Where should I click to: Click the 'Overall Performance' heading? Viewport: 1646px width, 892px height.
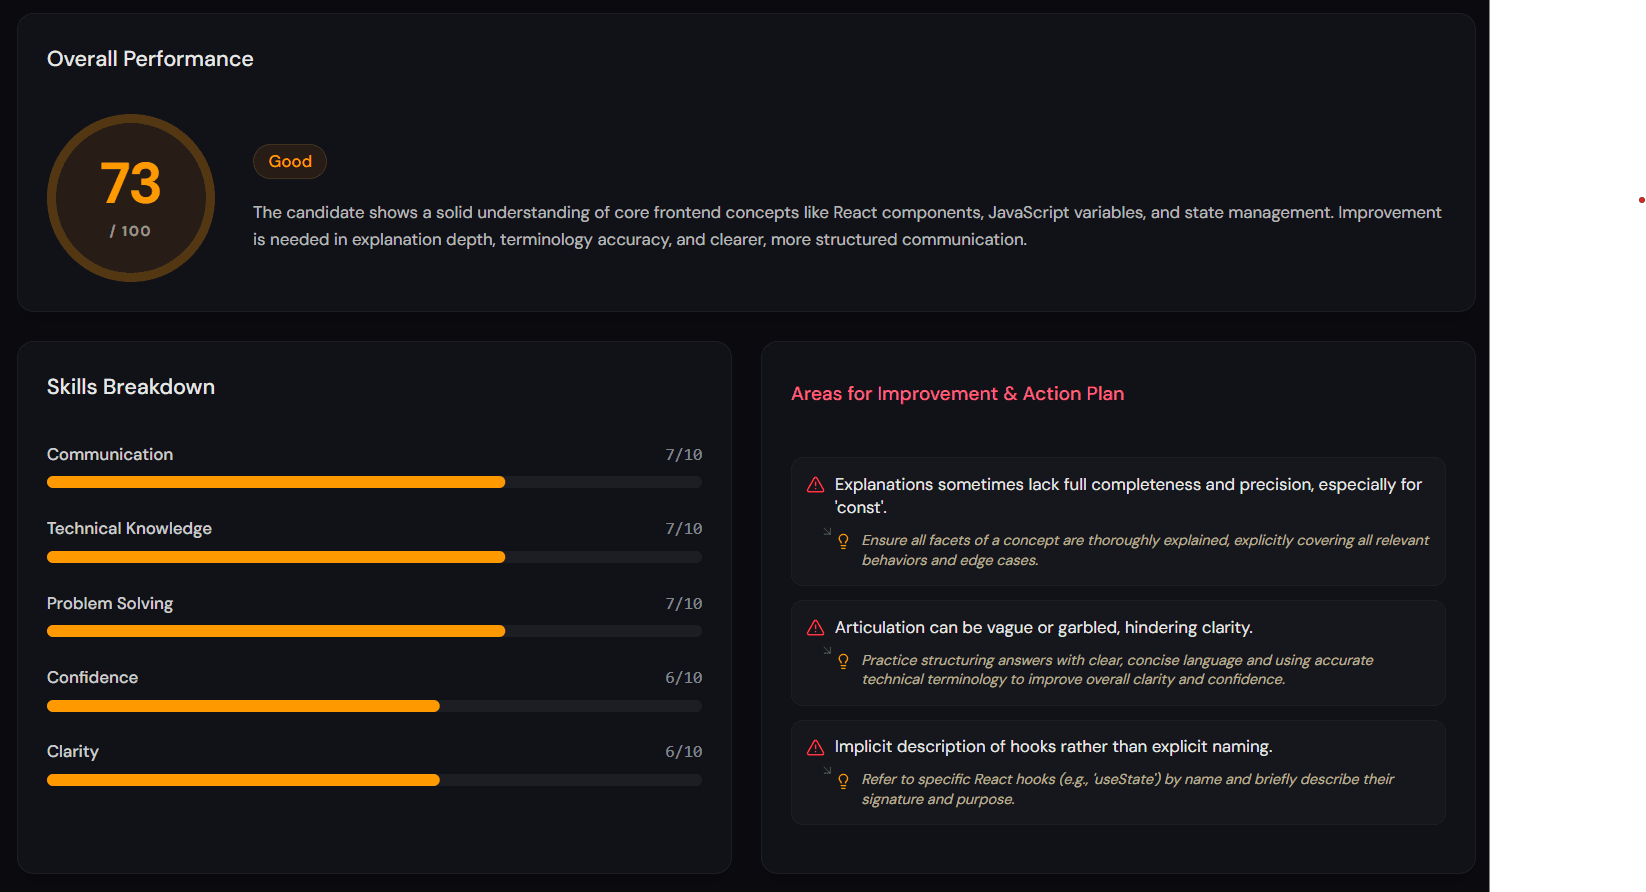[x=150, y=59]
